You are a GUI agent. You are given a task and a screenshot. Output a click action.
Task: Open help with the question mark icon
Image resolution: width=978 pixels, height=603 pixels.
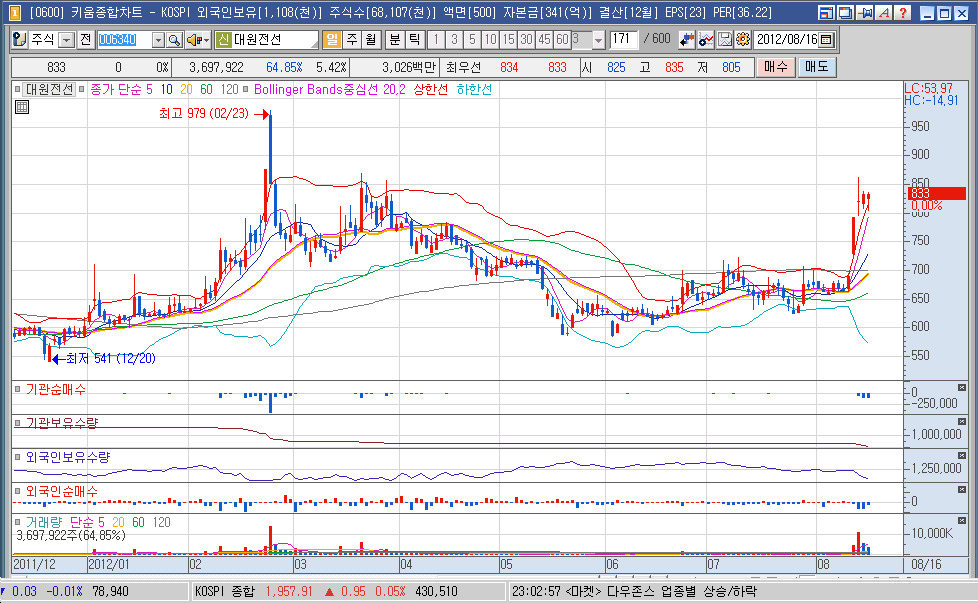click(x=903, y=12)
